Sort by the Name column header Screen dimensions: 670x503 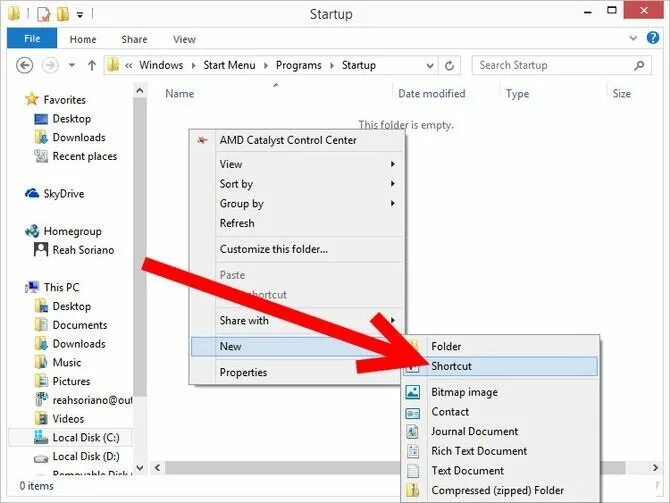pyautogui.click(x=179, y=94)
